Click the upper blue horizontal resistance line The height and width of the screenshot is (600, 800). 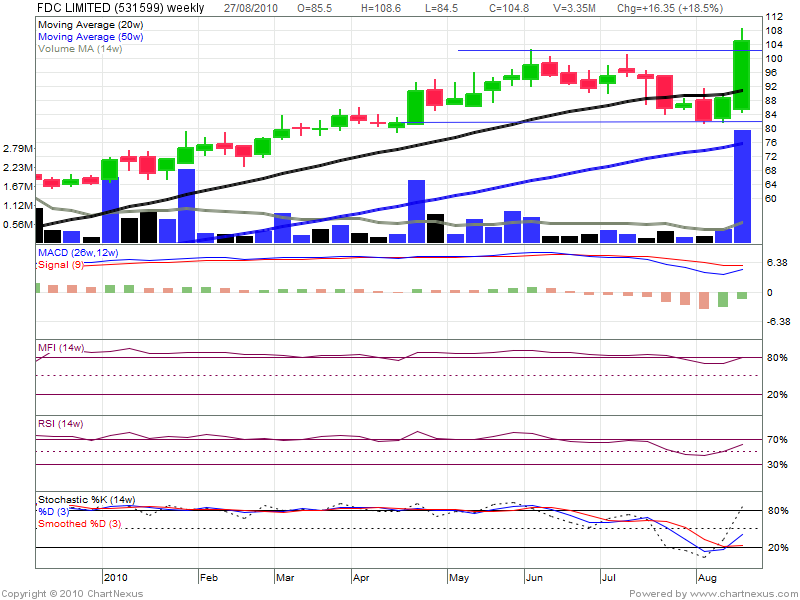click(x=600, y=50)
